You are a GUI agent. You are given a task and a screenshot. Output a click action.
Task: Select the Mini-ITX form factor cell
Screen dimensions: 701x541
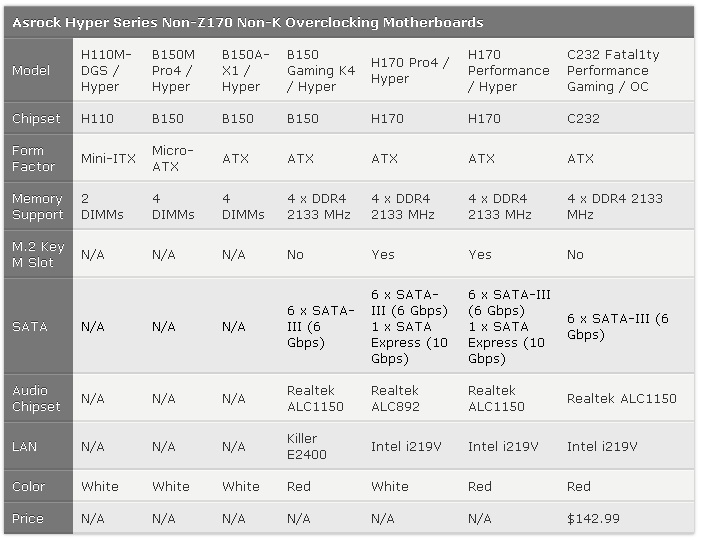tap(108, 159)
